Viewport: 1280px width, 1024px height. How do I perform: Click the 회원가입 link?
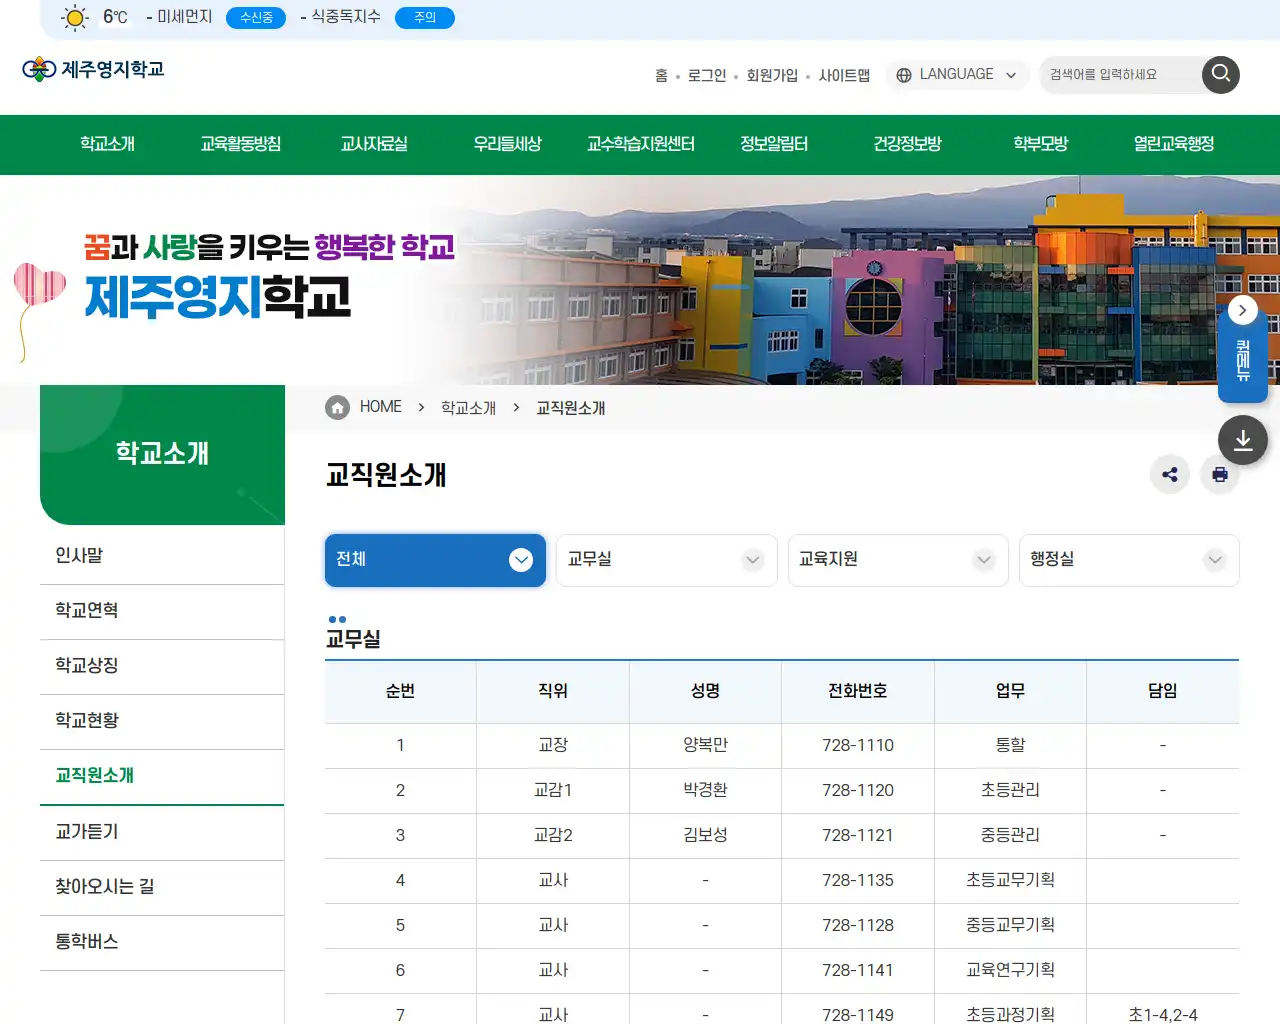point(772,75)
